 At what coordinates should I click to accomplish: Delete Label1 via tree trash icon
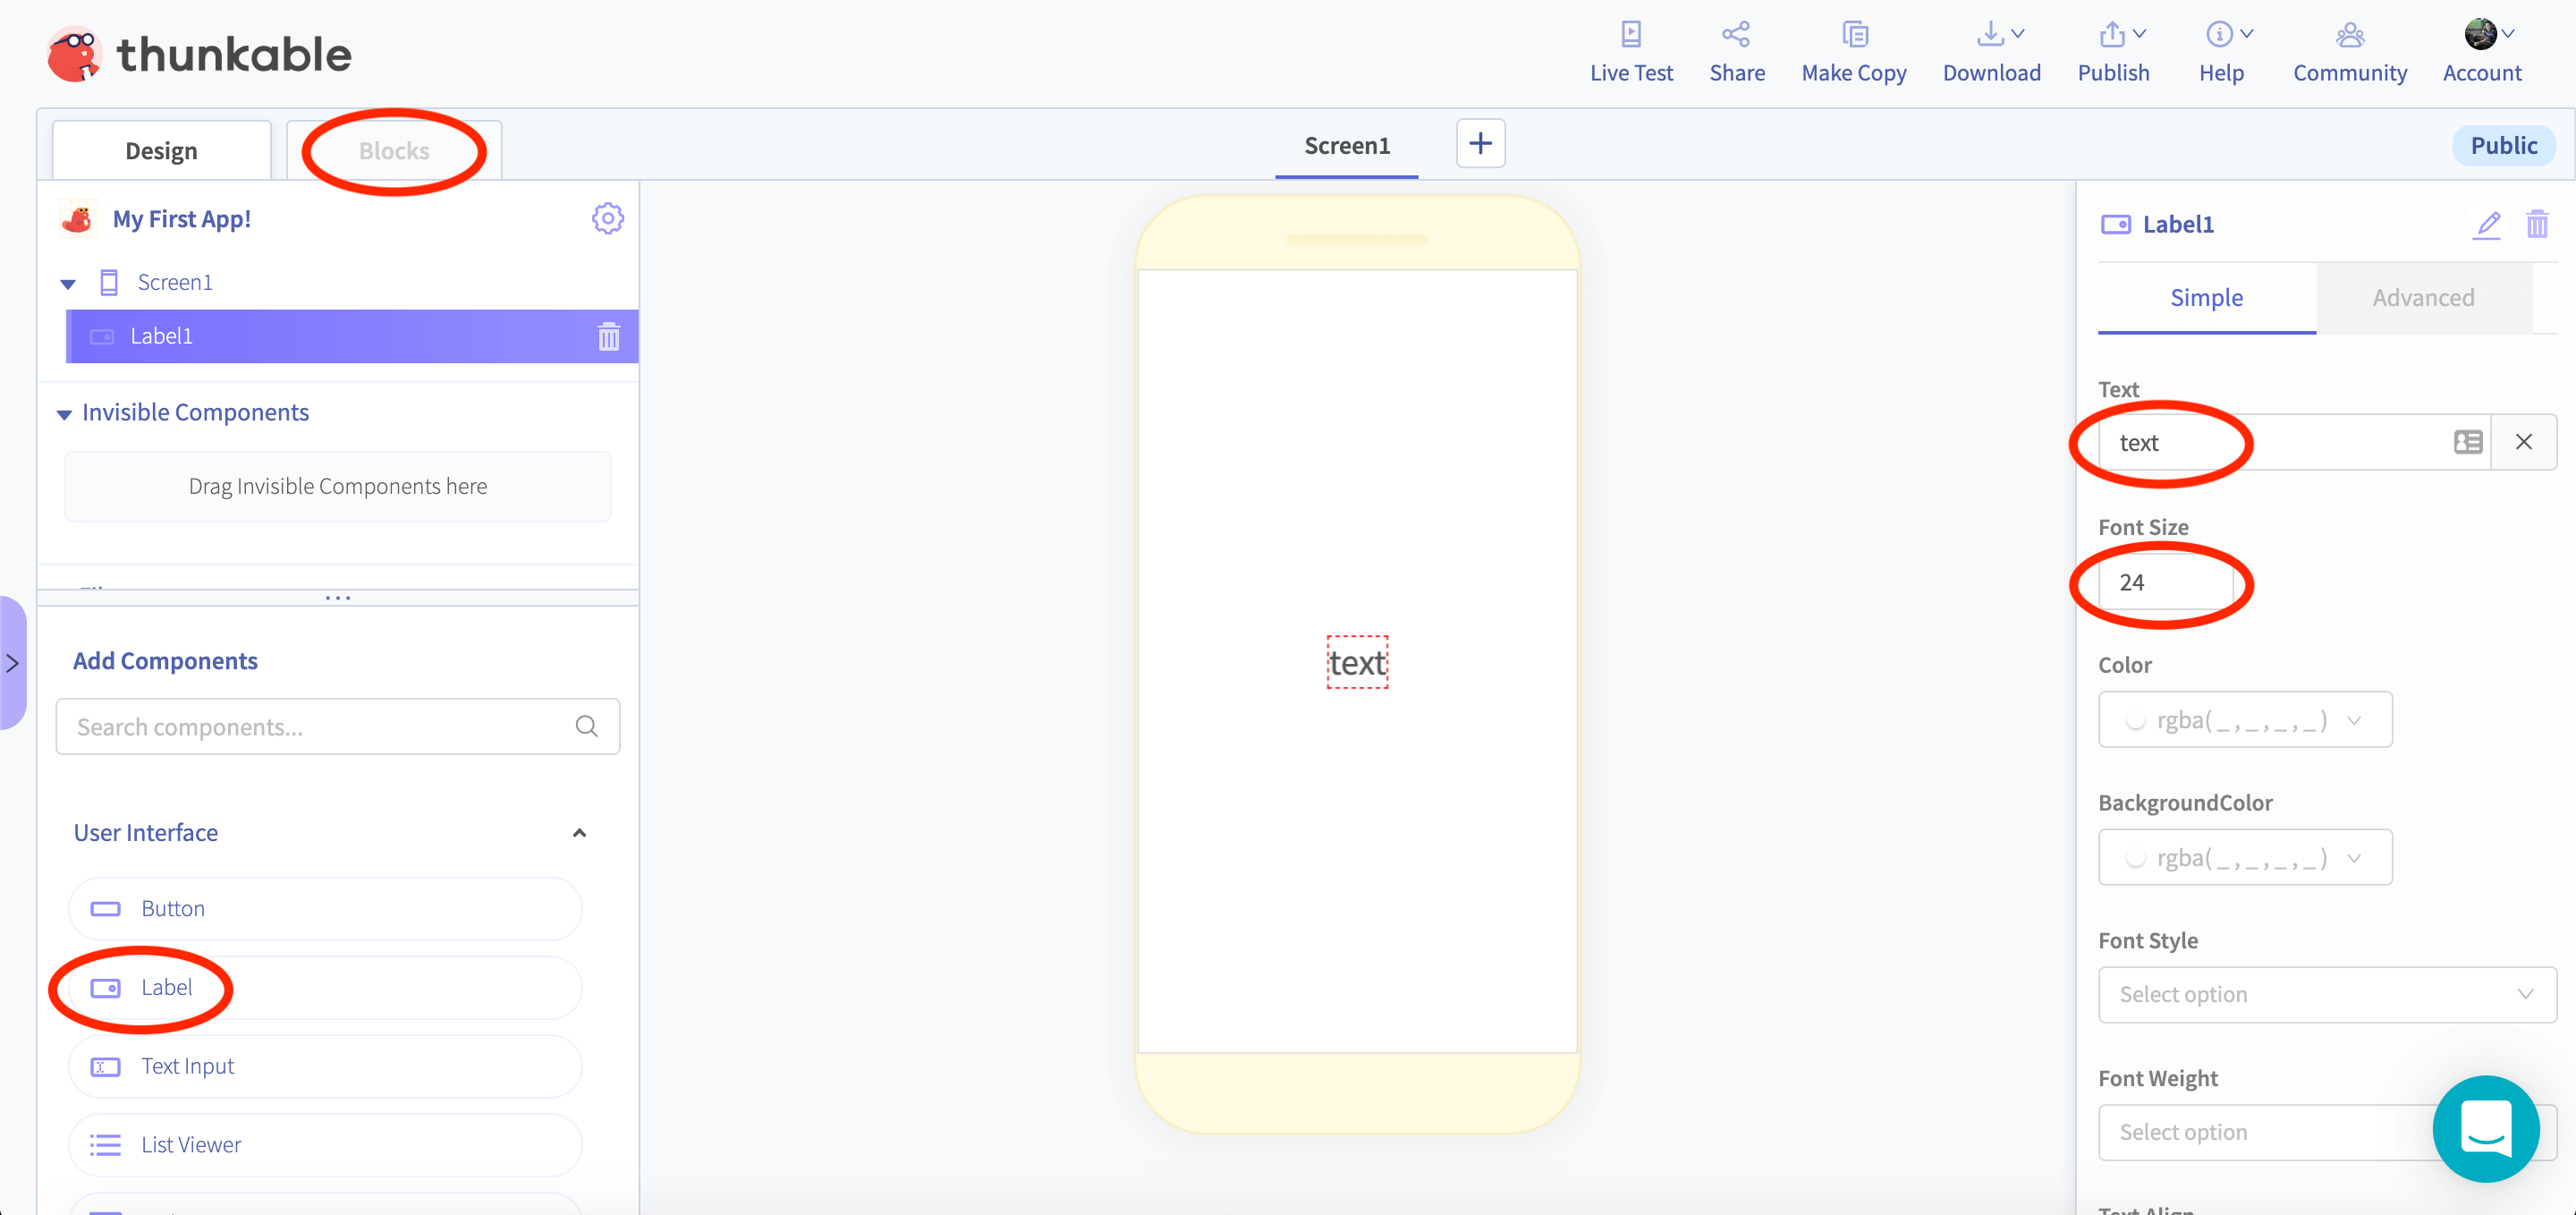[608, 337]
